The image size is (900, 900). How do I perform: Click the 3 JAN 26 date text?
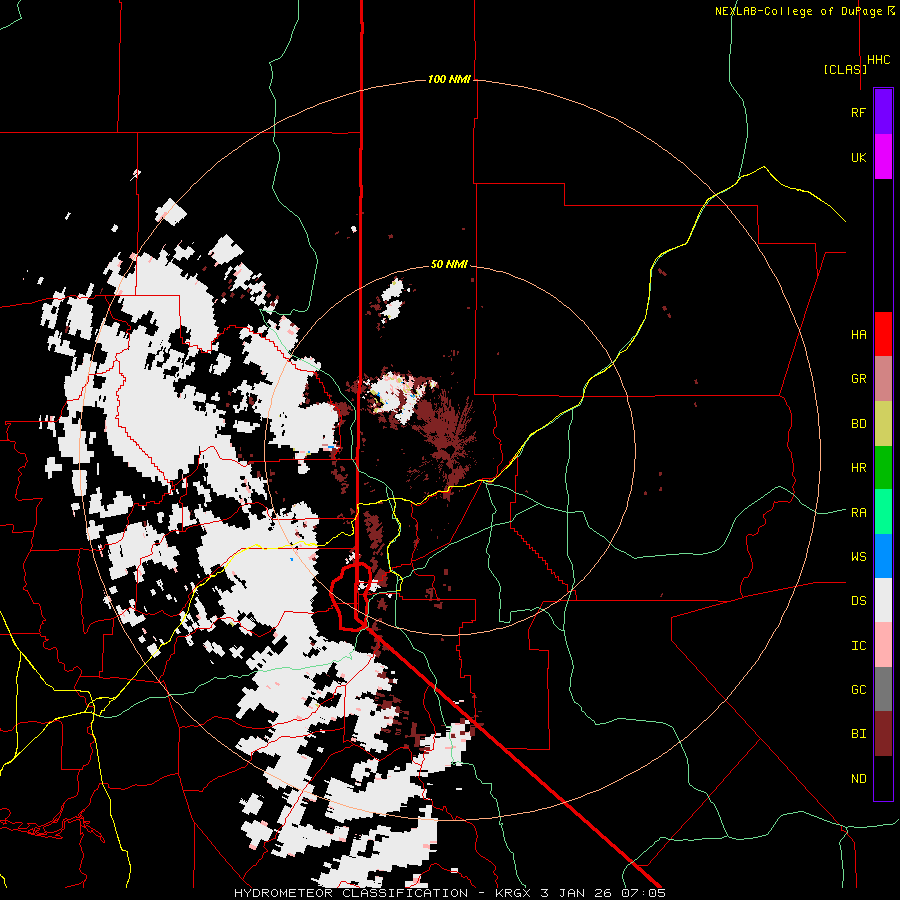(578, 893)
